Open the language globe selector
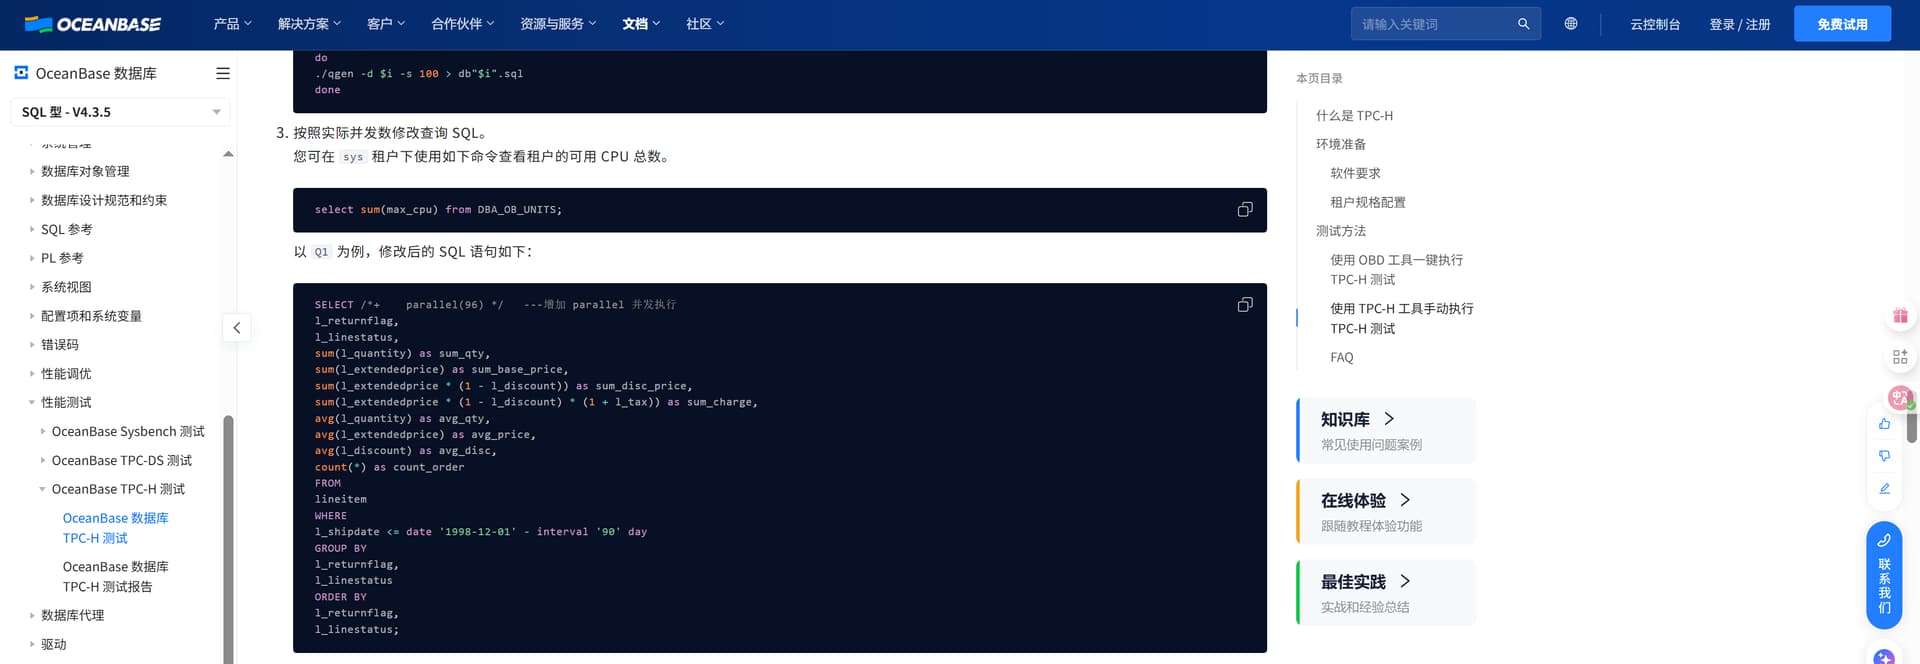Image resolution: width=1920 pixels, height=664 pixels. coord(1571,24)
